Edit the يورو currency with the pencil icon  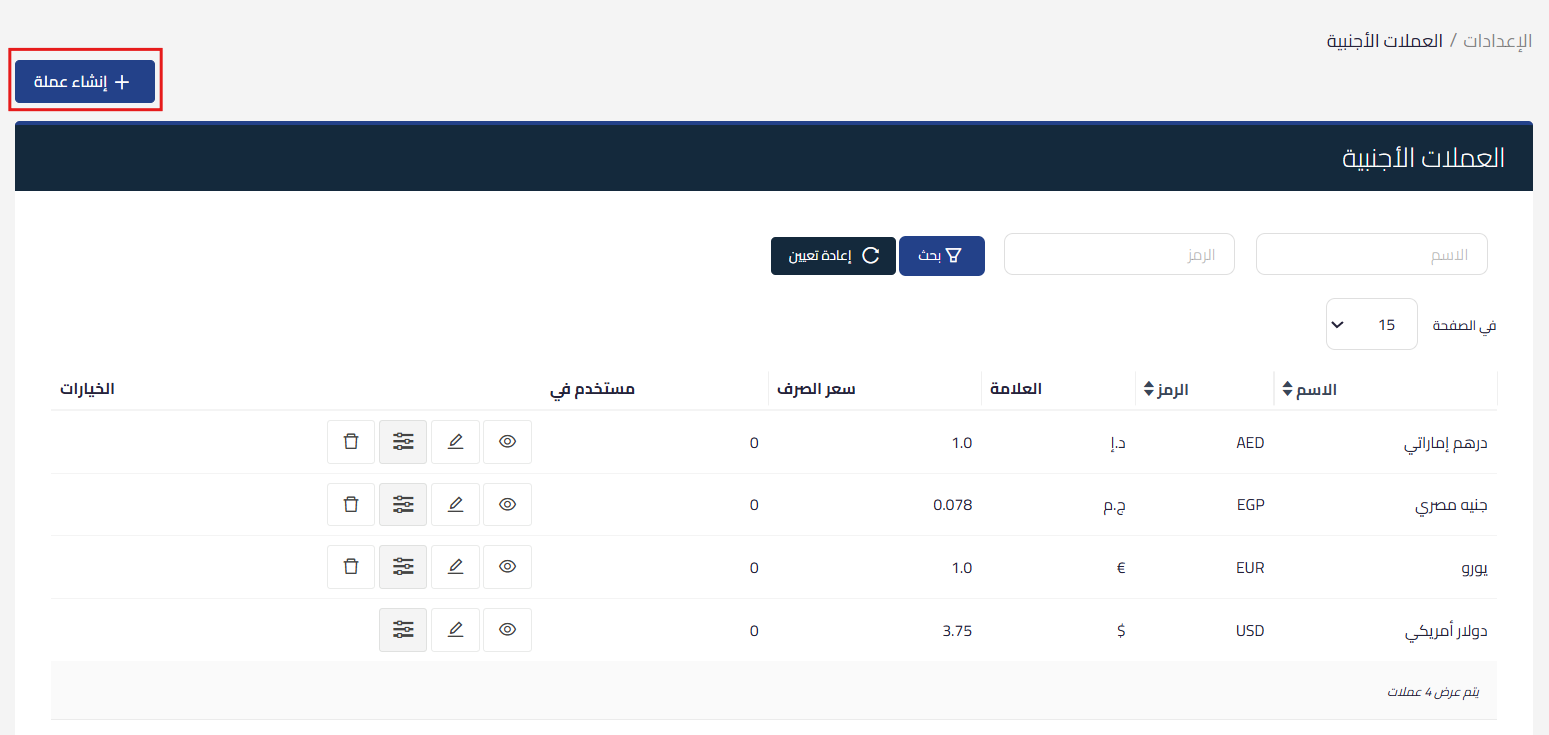pos(455,566)
